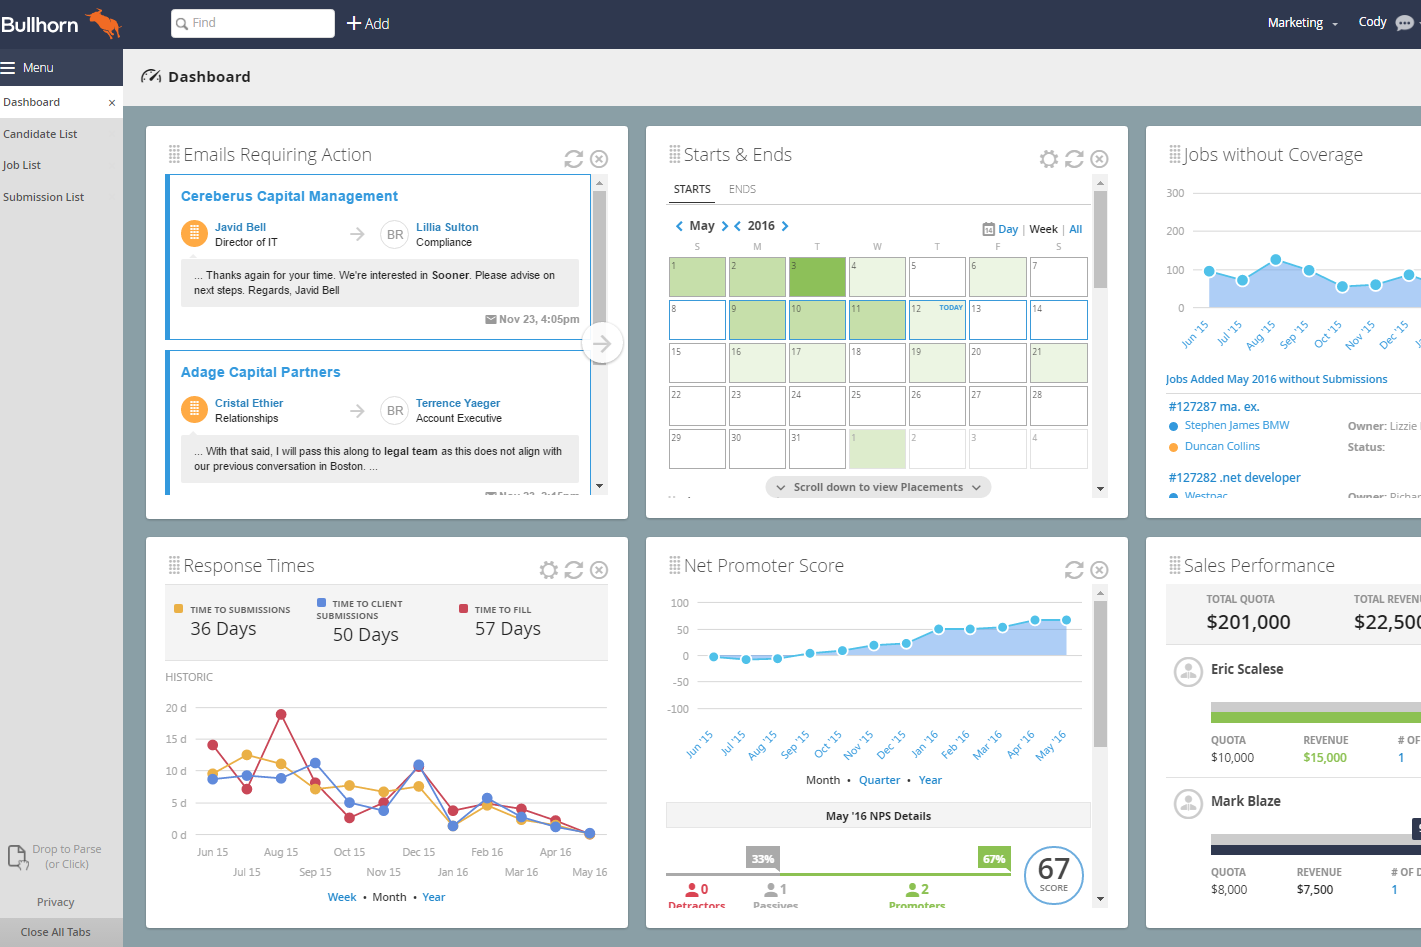The image size is (1421, 947).
Task: Open Cereberus Capital Management link
Action: (289, 196)
